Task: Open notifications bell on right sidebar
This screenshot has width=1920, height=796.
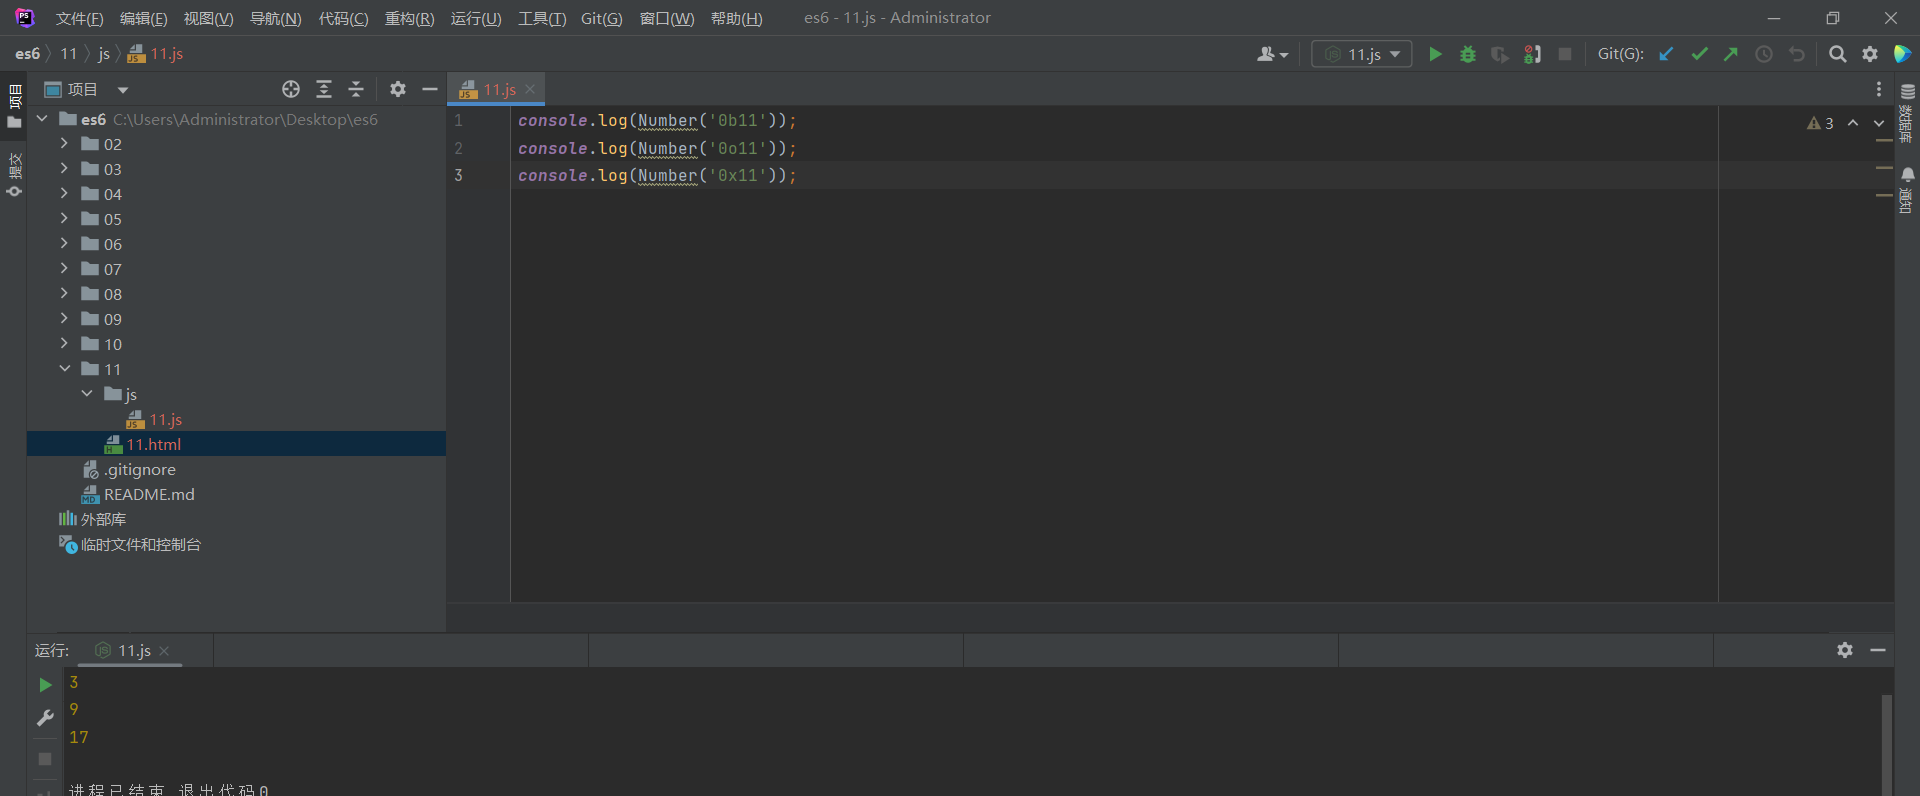Action: [1908, 175]
